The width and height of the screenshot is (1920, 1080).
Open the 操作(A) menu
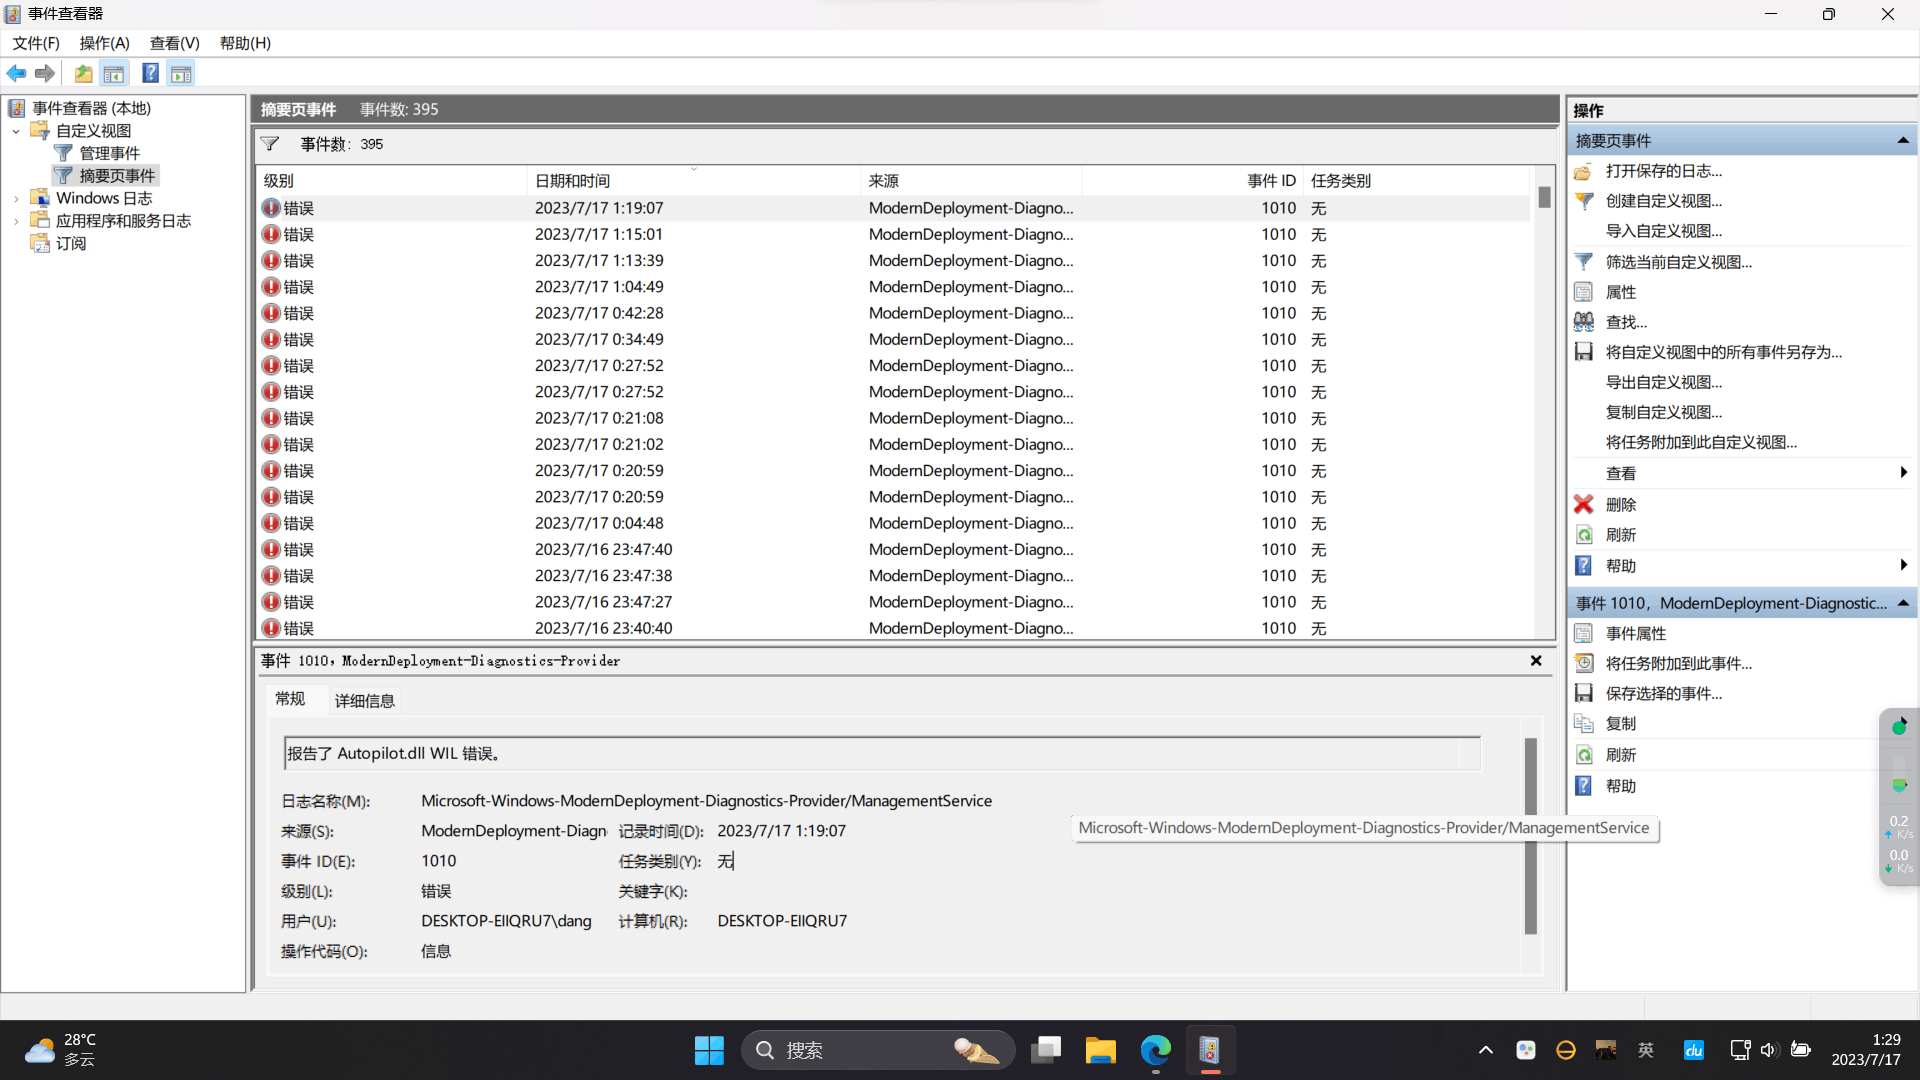click(x=104, y=43)
